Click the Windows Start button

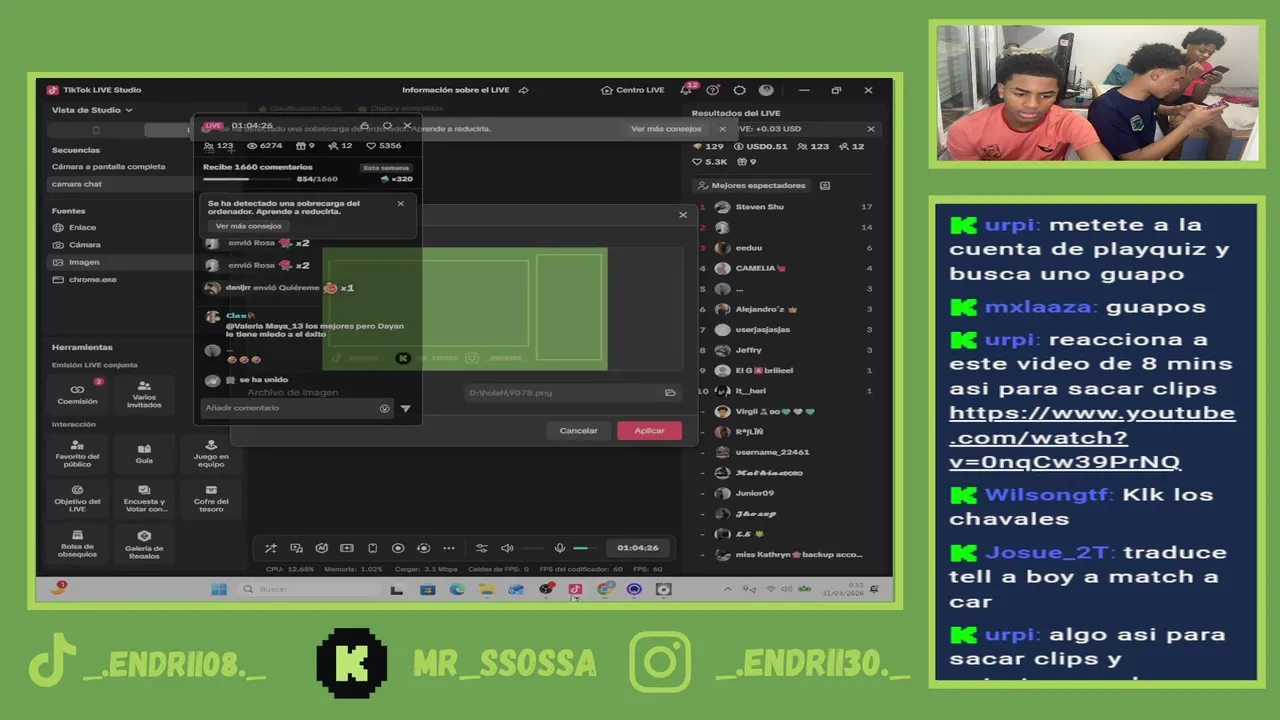218,589
